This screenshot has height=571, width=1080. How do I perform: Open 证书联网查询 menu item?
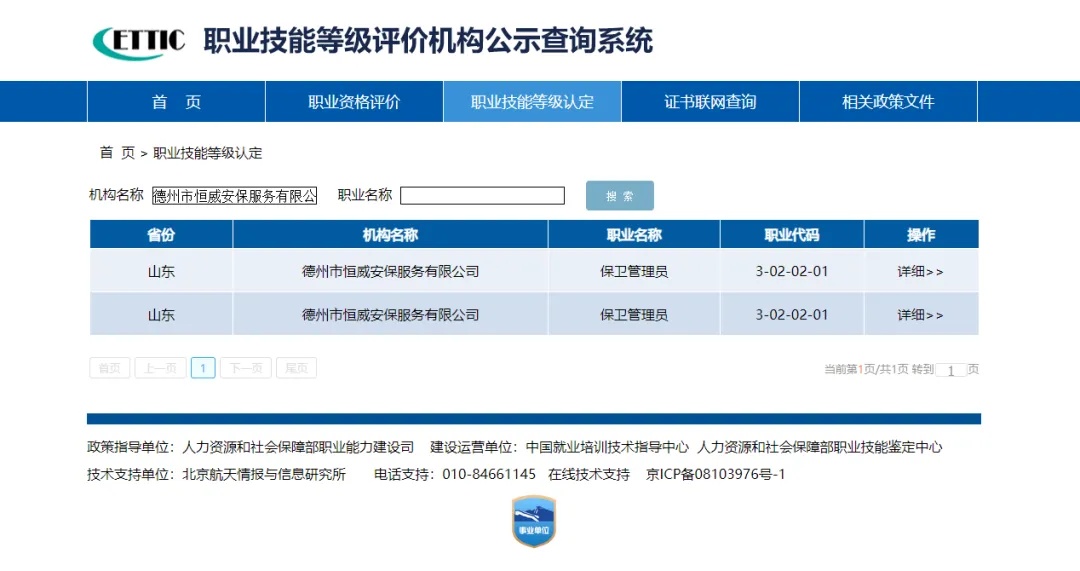(x=710, y=102)
